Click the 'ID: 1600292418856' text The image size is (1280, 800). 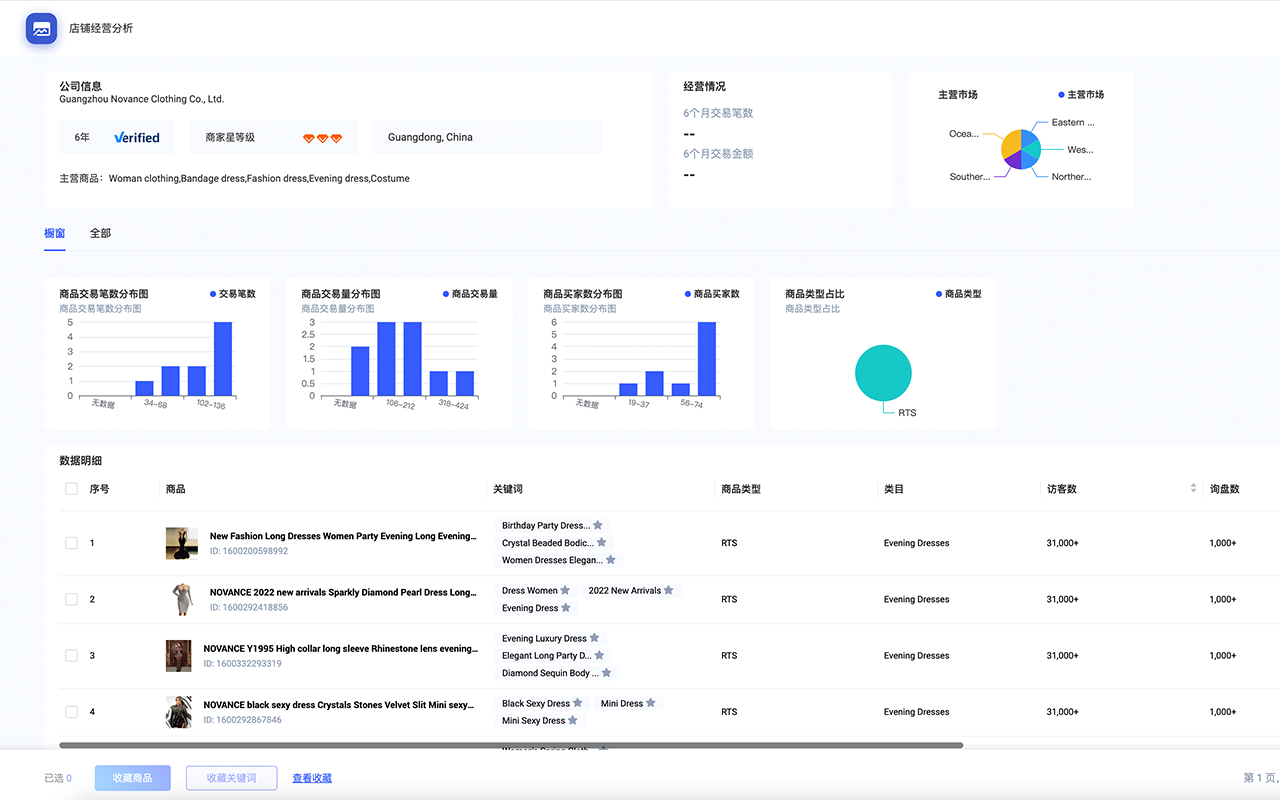pos(249,607)
